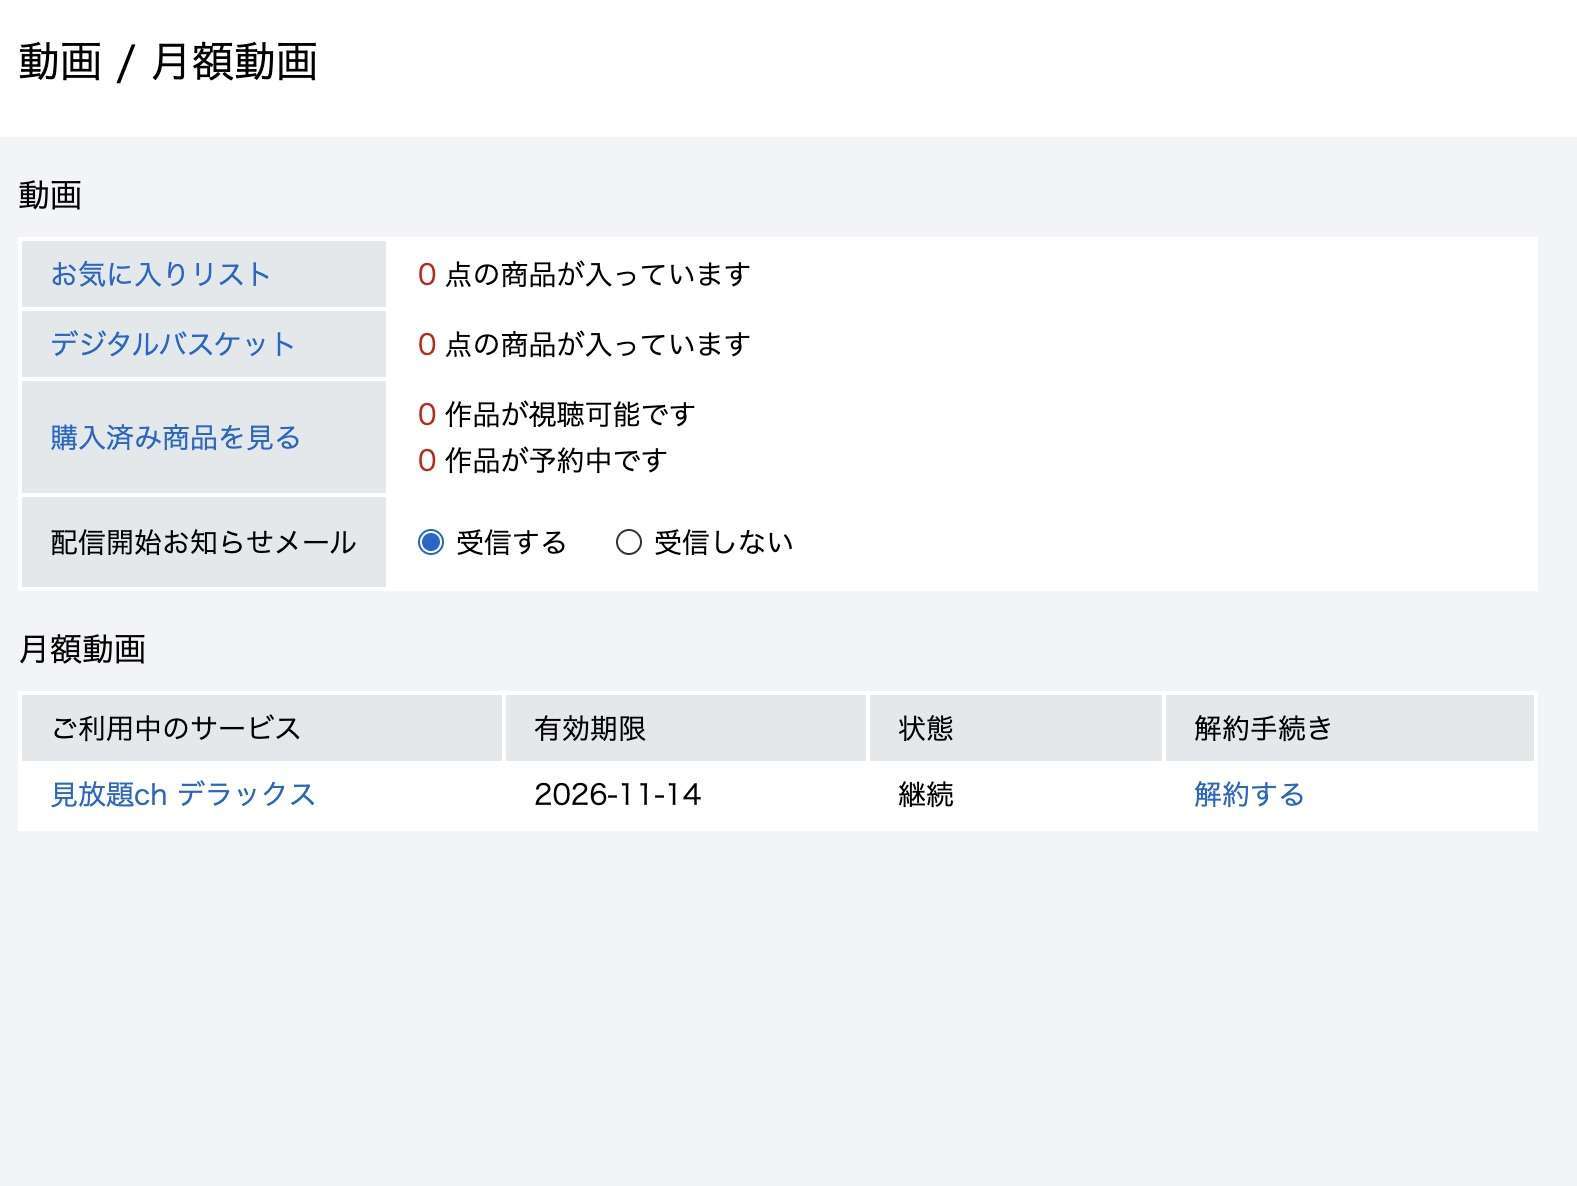Click the 月額動画 section heading
The height and width of the screenshot is (1186, 1577).
point(82,649)
